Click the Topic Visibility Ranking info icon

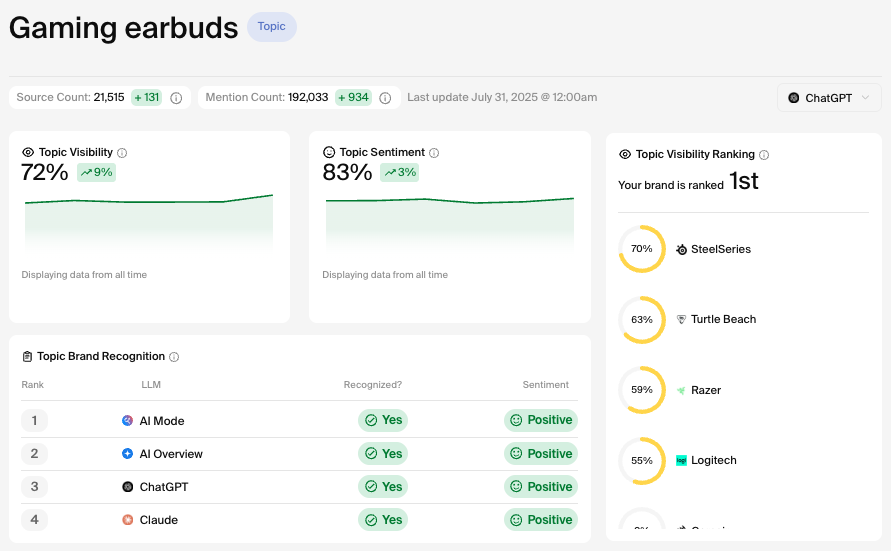point(764,155)
